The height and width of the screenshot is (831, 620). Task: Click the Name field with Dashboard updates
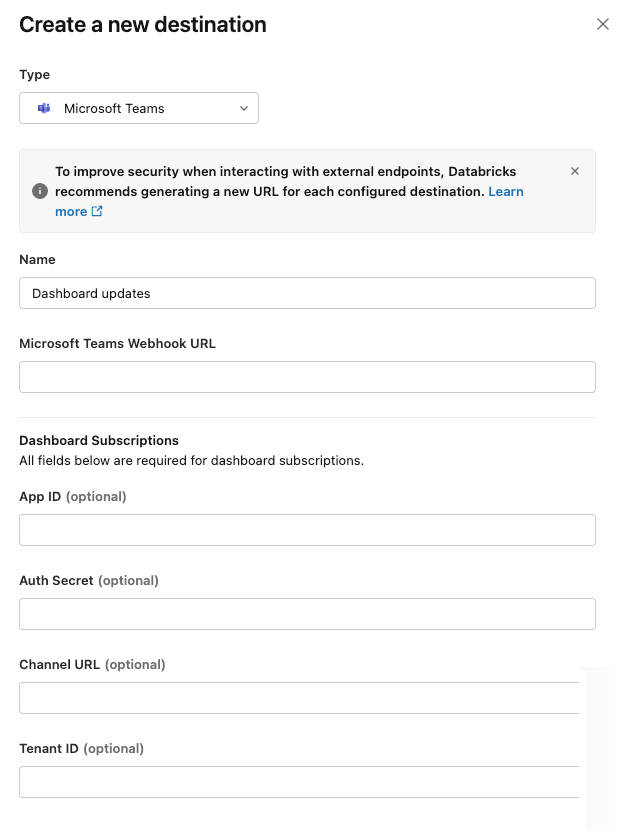click(307, 293)
